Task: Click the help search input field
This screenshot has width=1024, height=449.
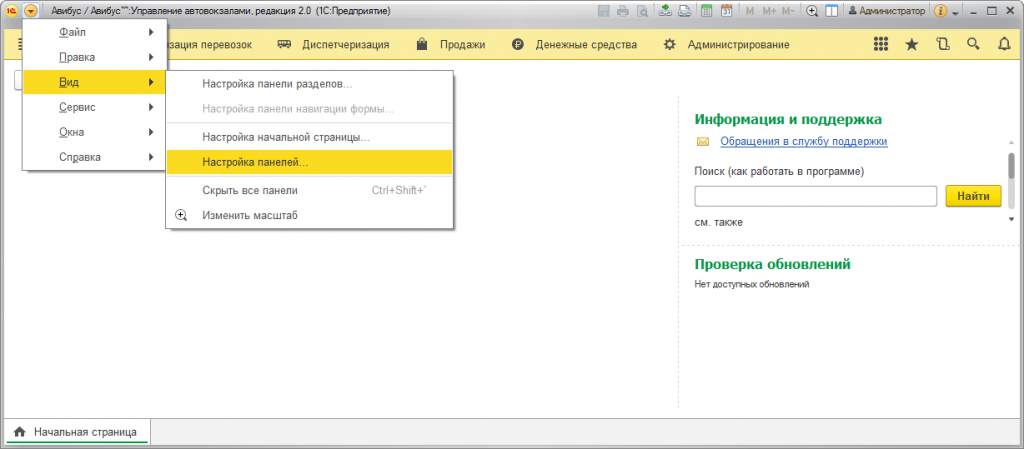Action: click(x=814, y=196)
